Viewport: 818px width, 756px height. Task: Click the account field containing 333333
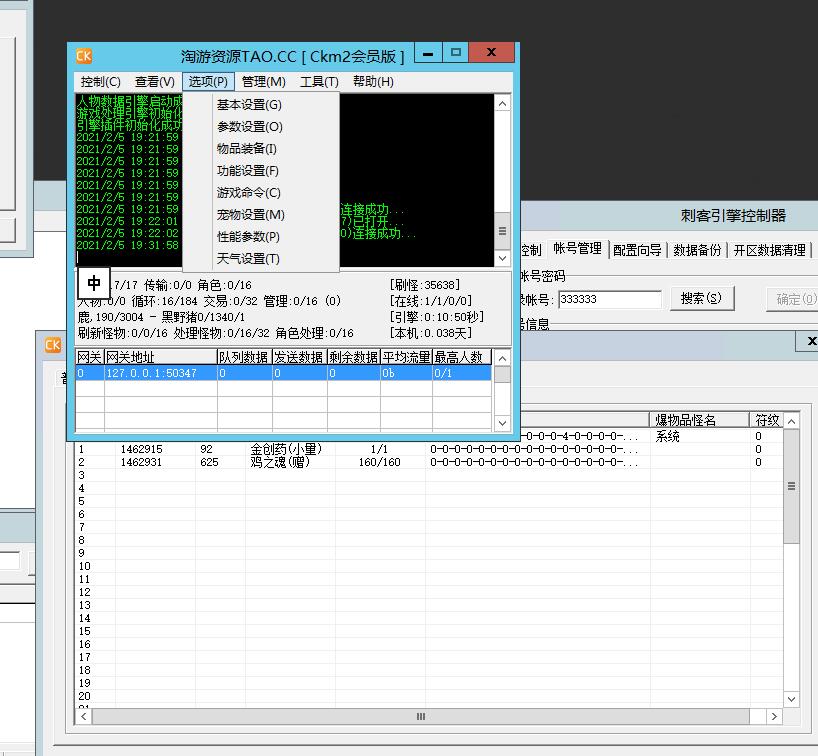coord(609,299)
